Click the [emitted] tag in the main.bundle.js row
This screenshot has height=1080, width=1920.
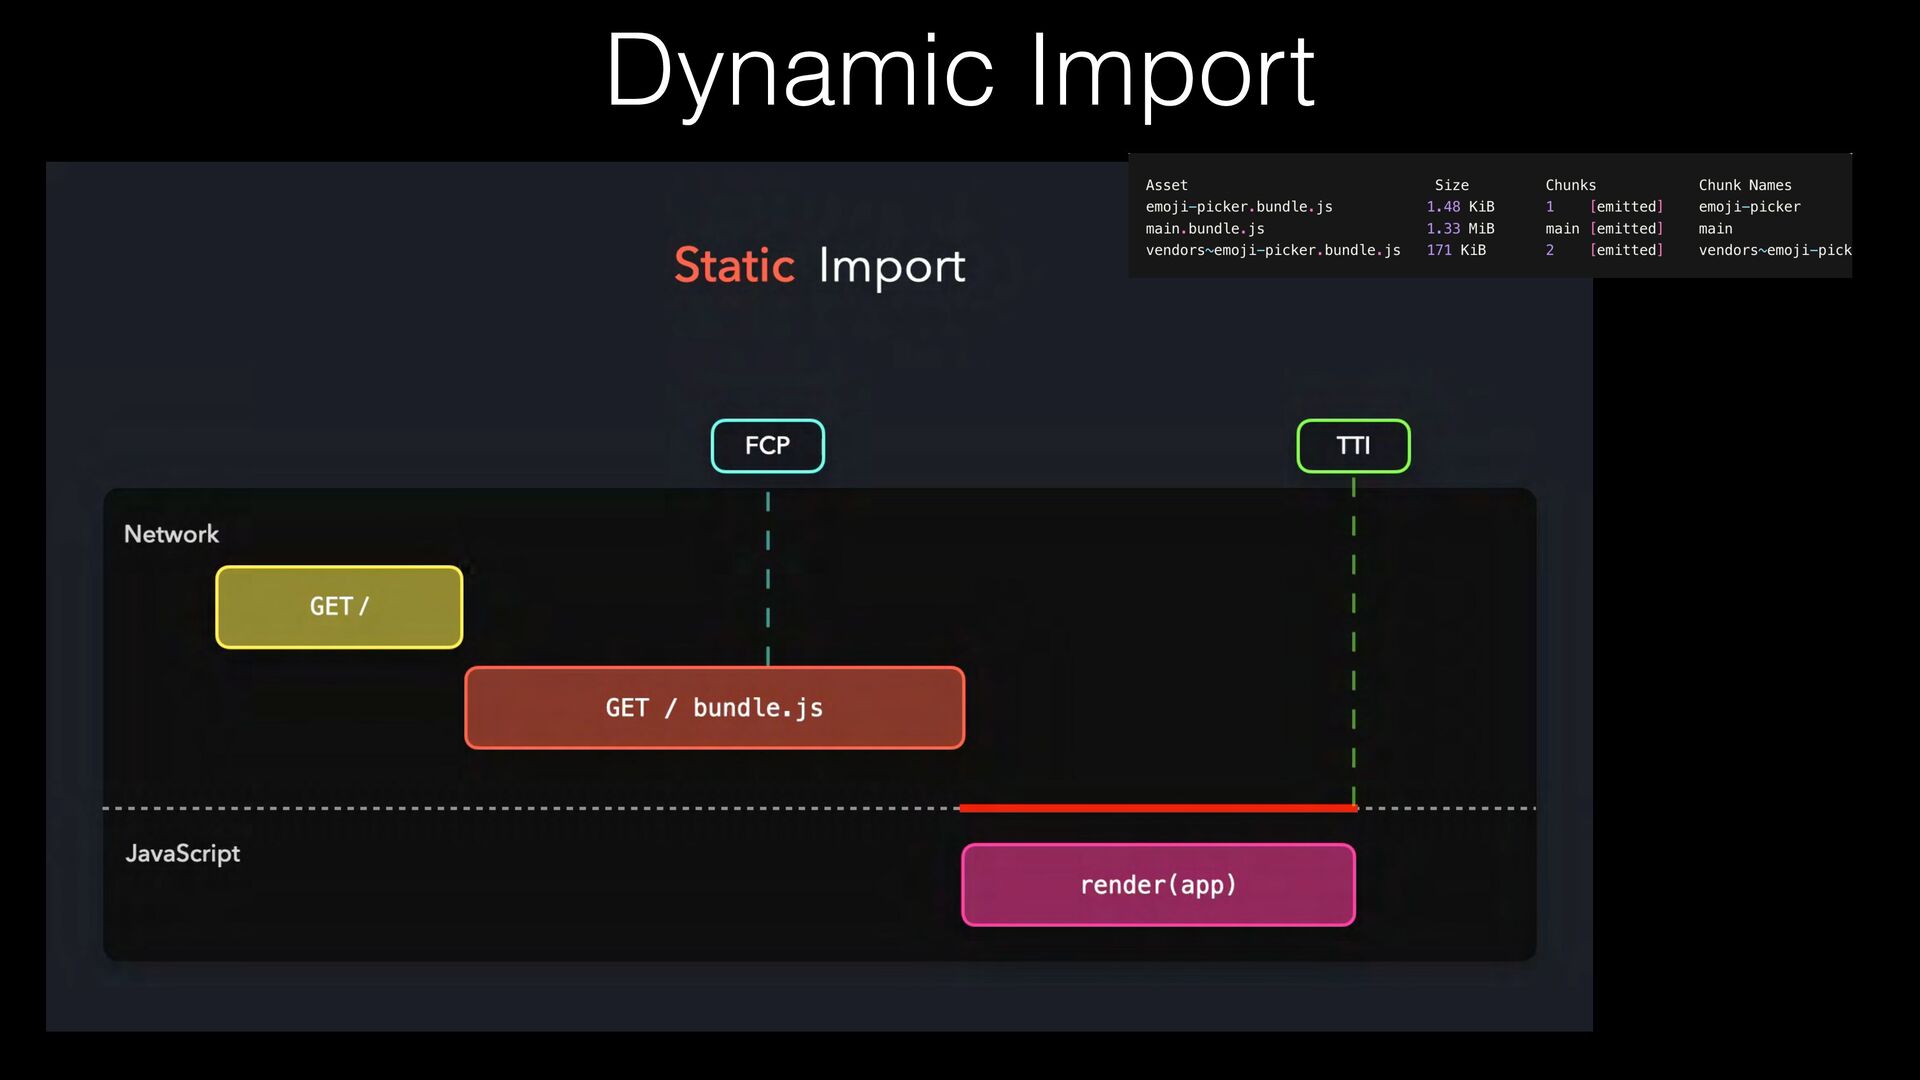pyautogui.click(x=1627, y=229)
